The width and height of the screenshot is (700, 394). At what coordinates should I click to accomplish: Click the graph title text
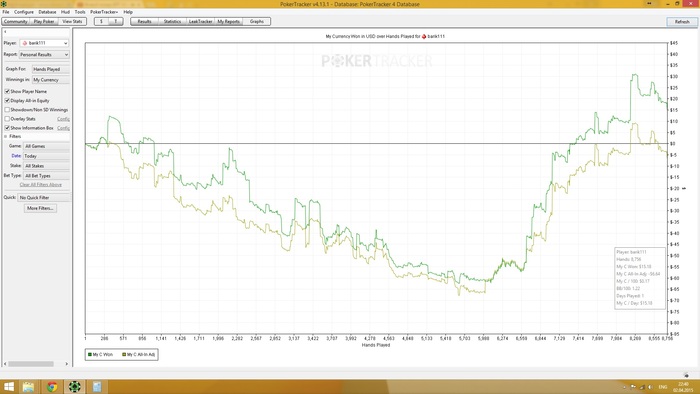[x=385, y=36]
